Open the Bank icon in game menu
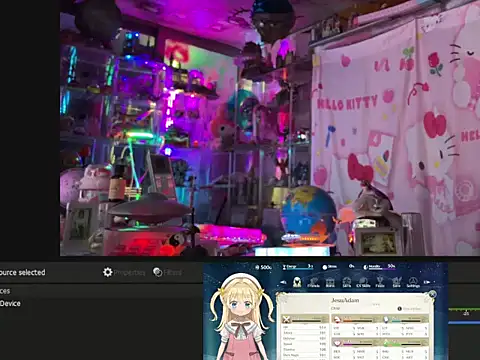Screen dimensions: 480x360 (330, 283)
